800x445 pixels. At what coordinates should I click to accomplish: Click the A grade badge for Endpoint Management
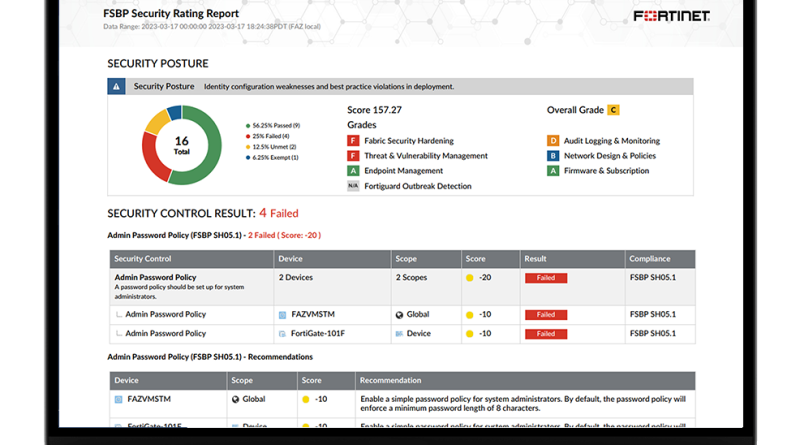tap(353, 171)
